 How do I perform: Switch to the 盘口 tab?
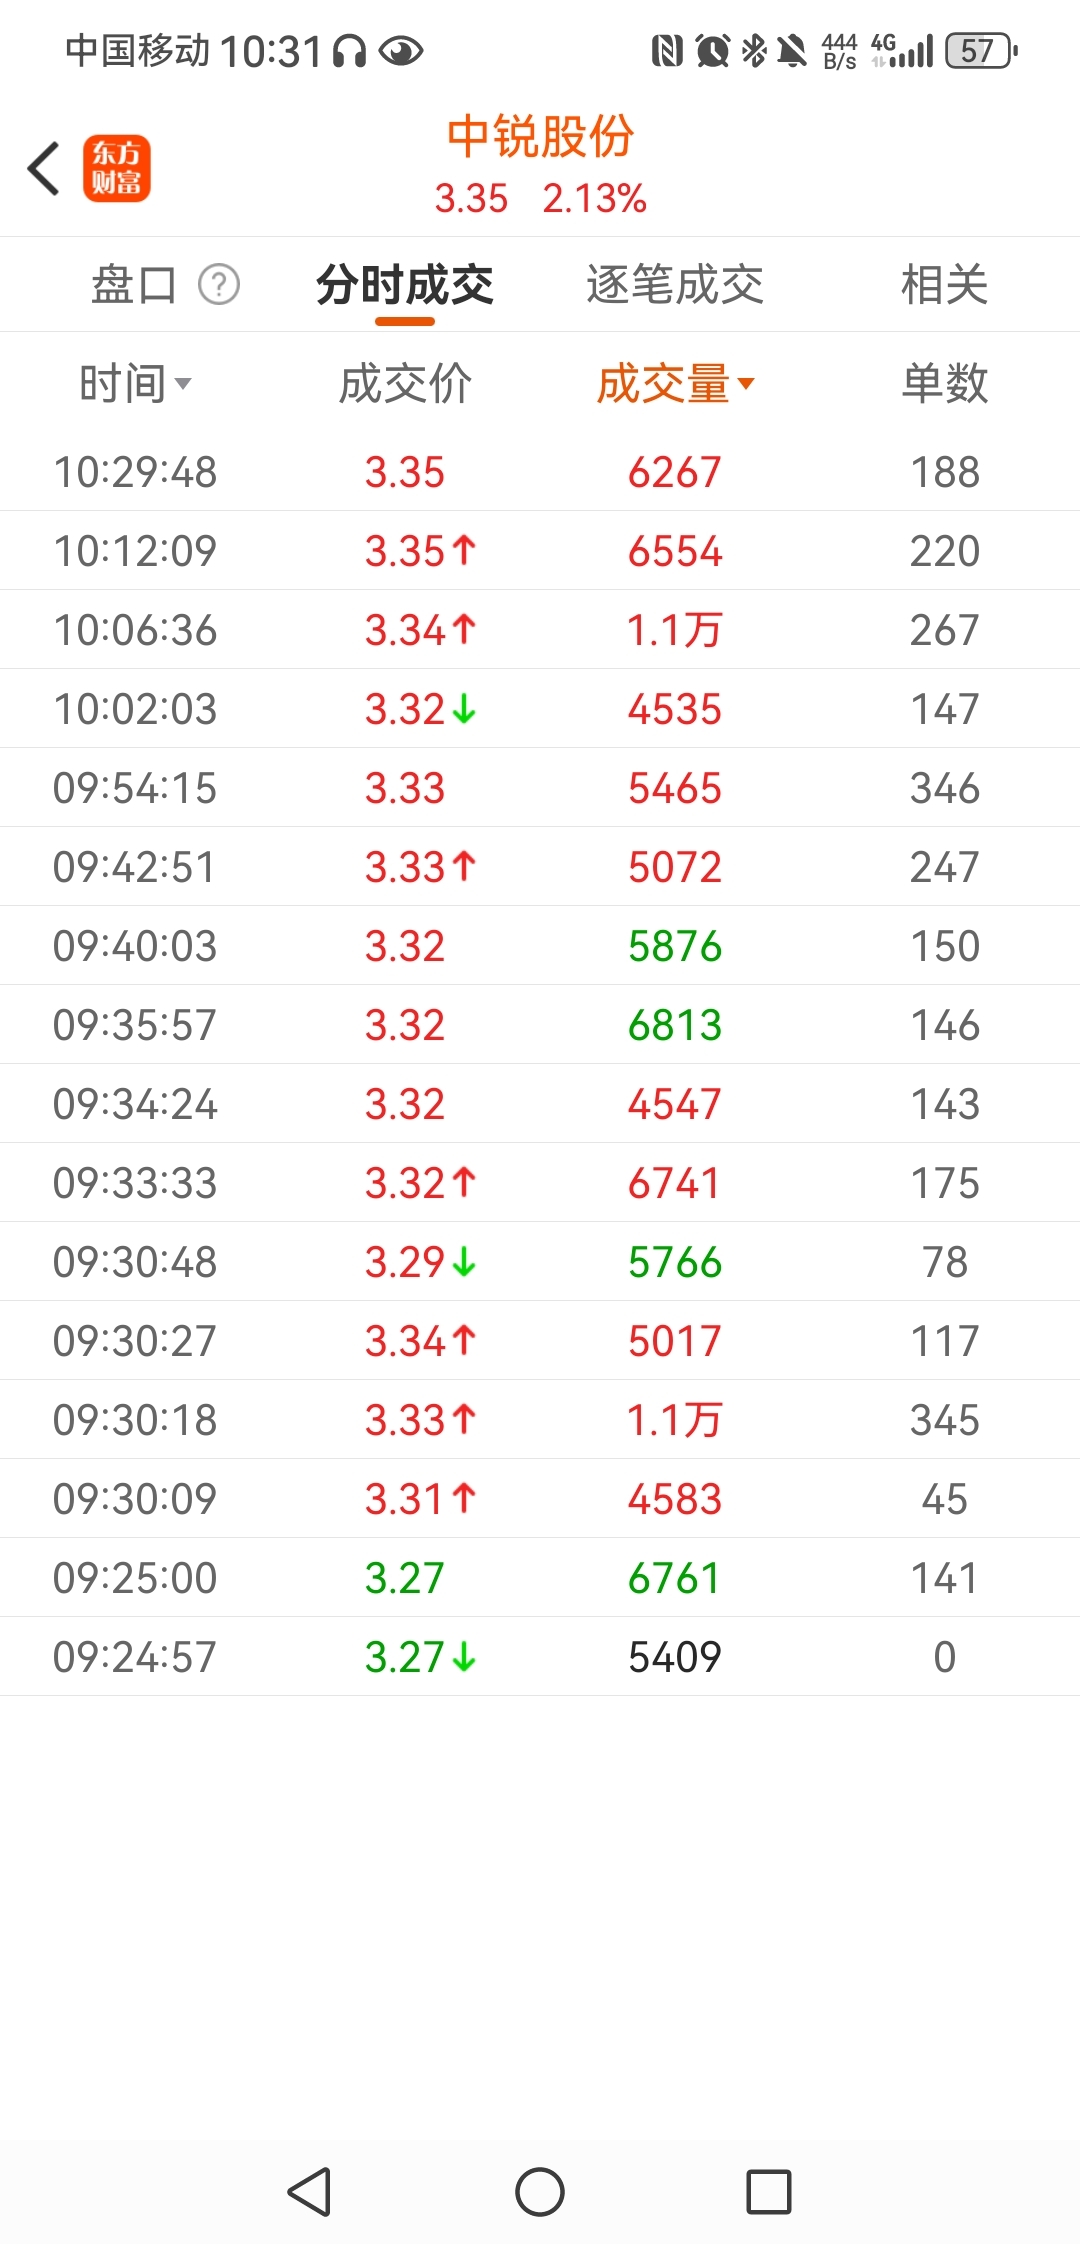(134, 285)
